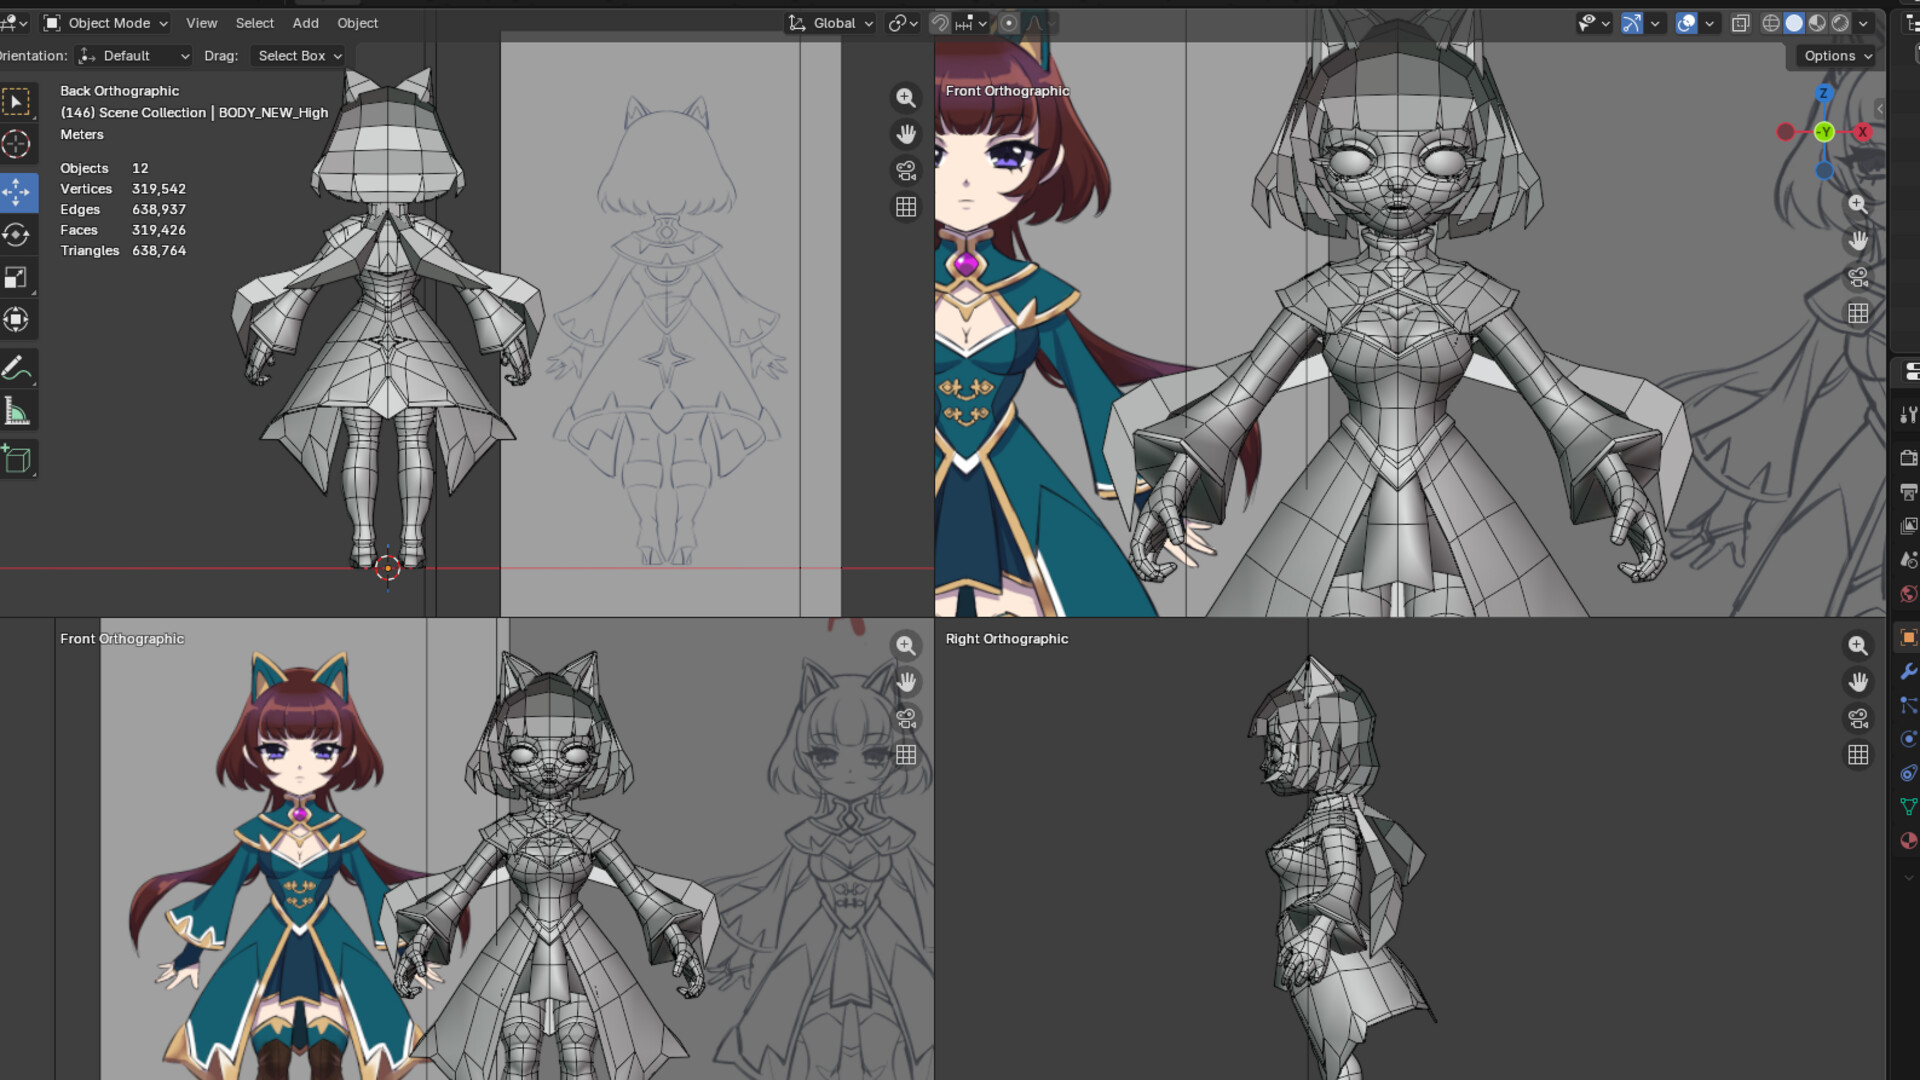Expand the transform pivot point dropdown
Image resolution: width=1920 pixels, height=1080 pixels.
tap(902, 23)
